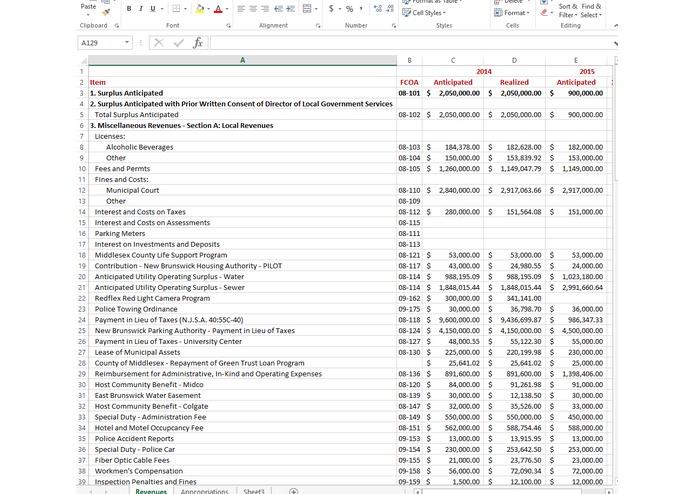695x494 pixels.
Task: Click the 'Total Surplus Anticipated' cell
Action: [242, 115]
